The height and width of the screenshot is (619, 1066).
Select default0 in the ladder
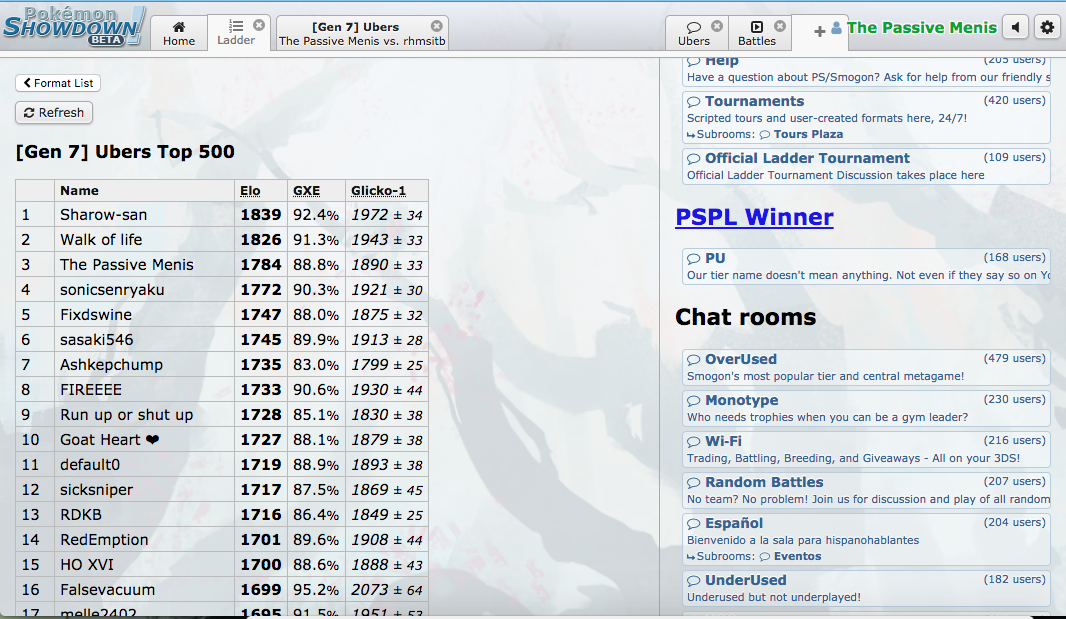pyautogui.click(x=90, y=465)
